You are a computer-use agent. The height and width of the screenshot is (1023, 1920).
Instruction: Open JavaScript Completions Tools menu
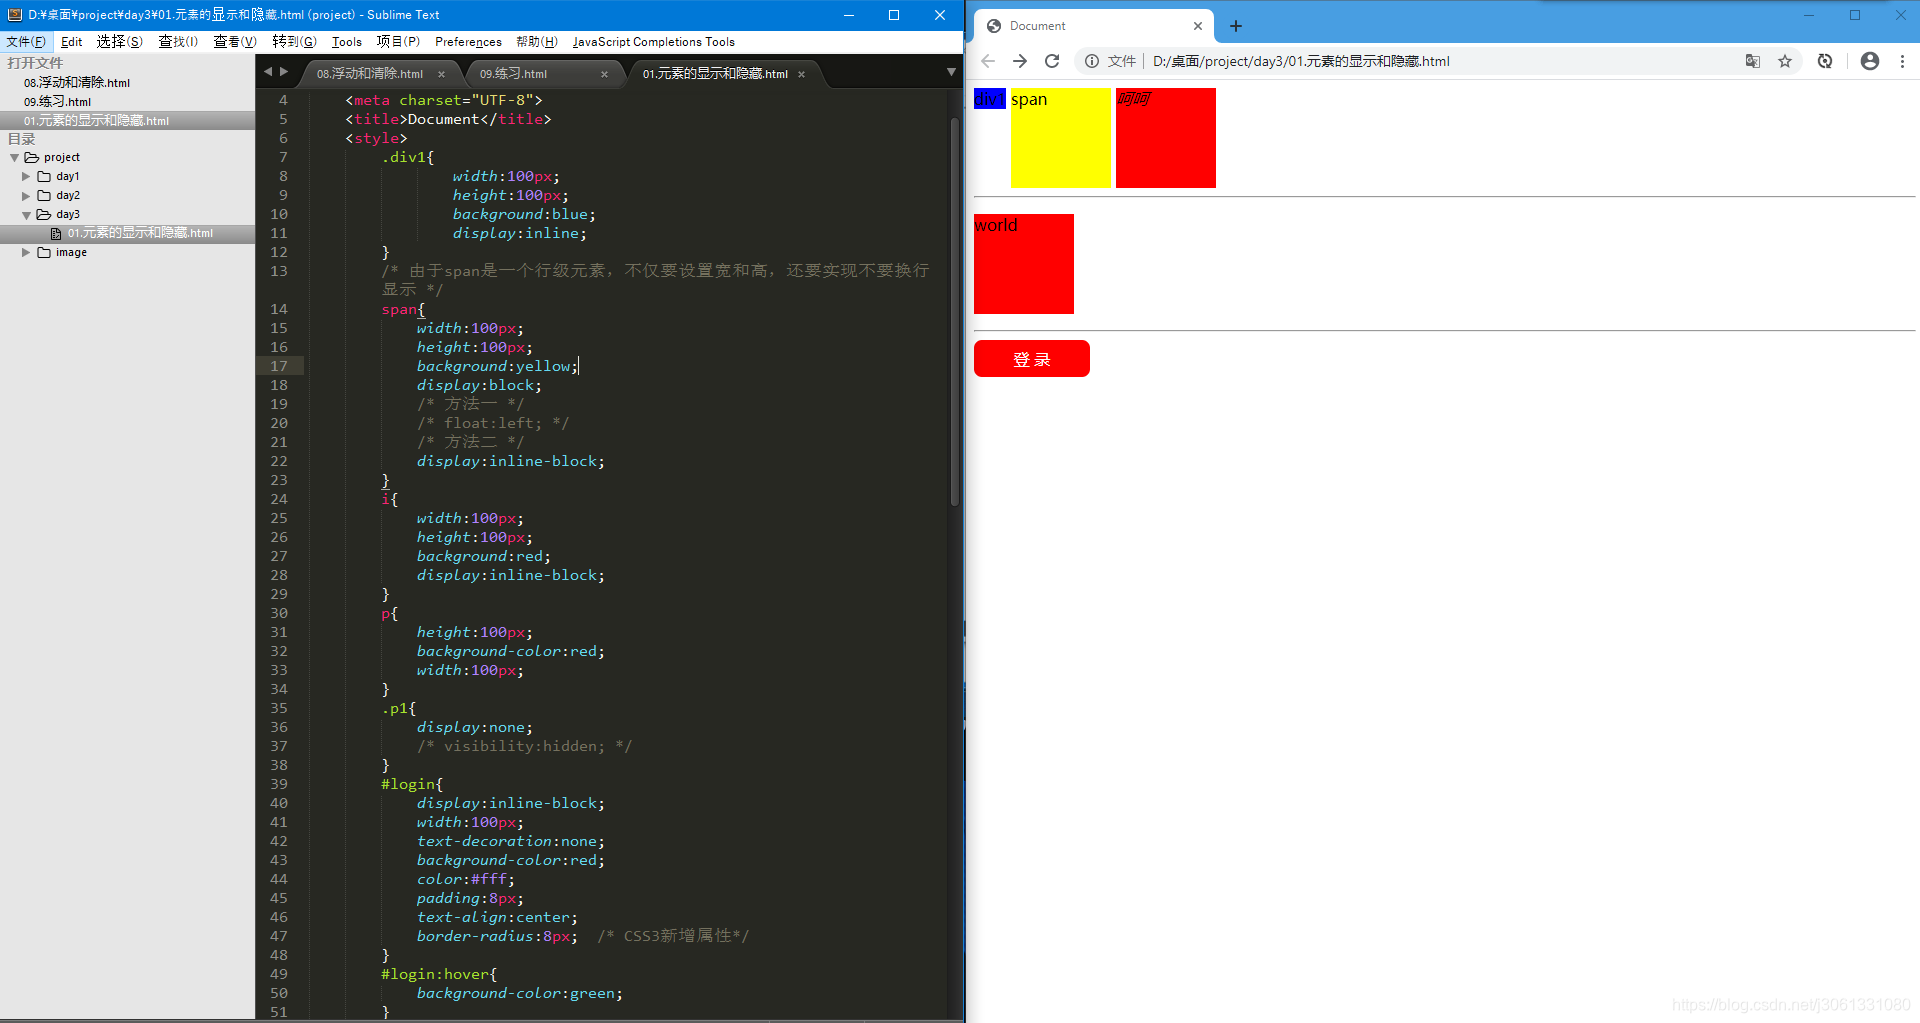pos(654,42)
